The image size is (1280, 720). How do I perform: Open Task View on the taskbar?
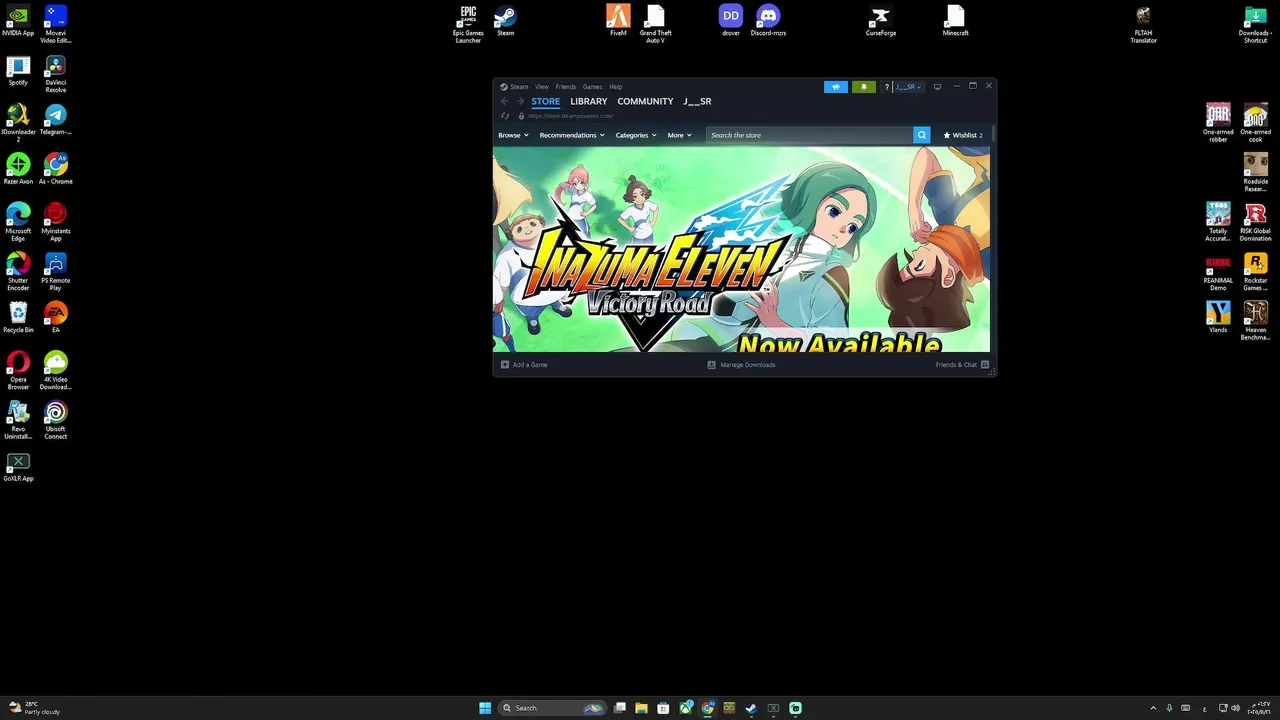click(620, 708)
